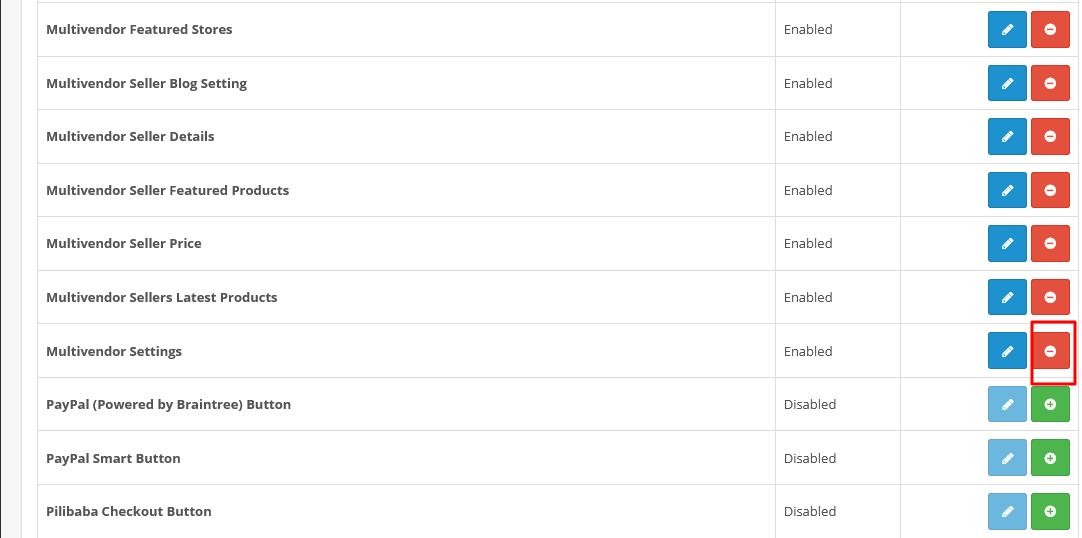
Task: Click the Pilibaba Checkout Button row name
Action: [129, 511]
